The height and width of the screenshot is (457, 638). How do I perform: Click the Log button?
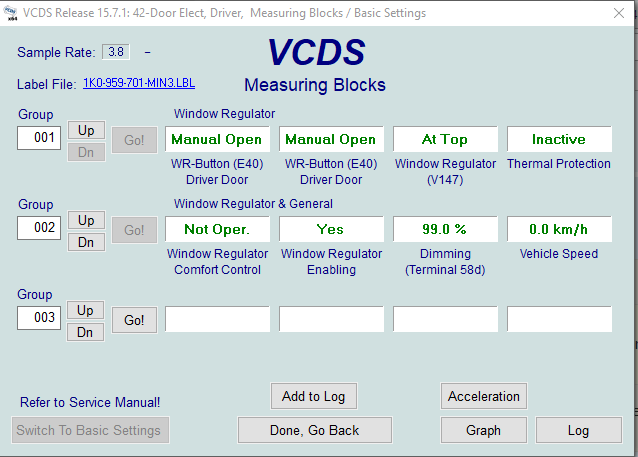click(x=579, y=430)
